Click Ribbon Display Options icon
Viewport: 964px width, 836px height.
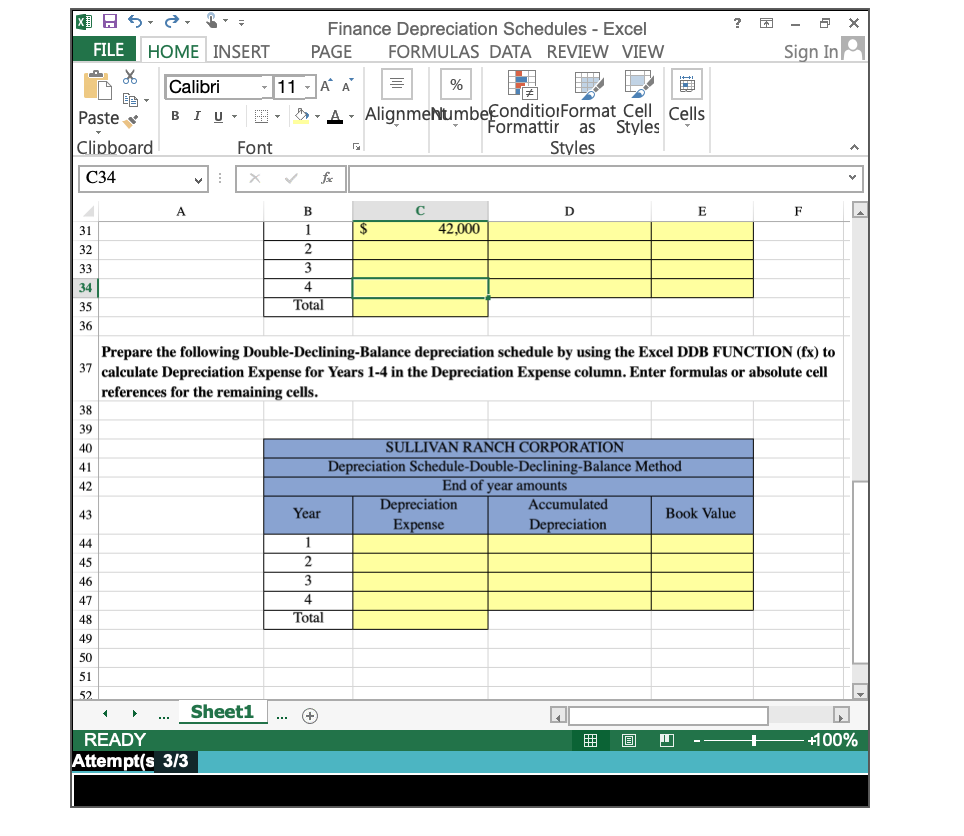pos(766,23)
